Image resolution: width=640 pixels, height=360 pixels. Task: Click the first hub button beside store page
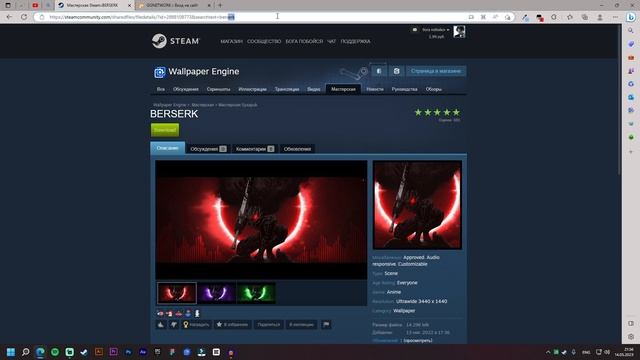point(379,71)
